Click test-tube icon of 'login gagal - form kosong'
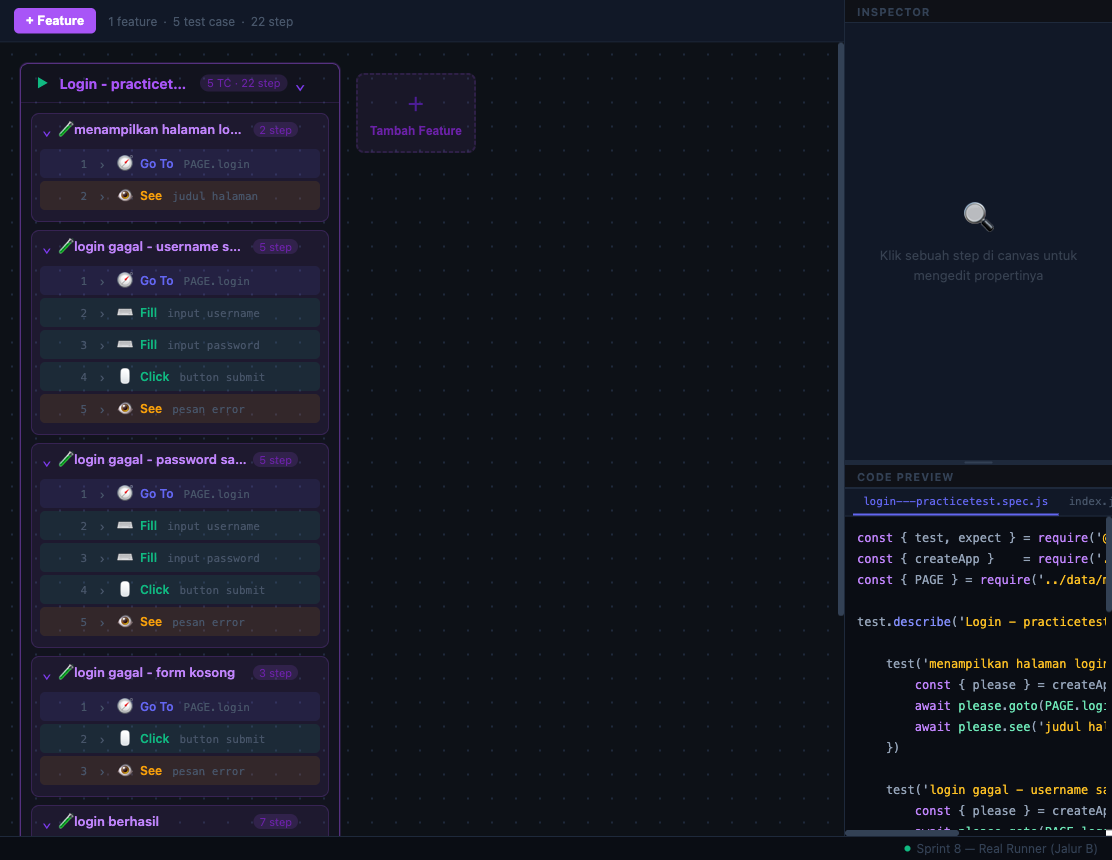 pos(65,672)
